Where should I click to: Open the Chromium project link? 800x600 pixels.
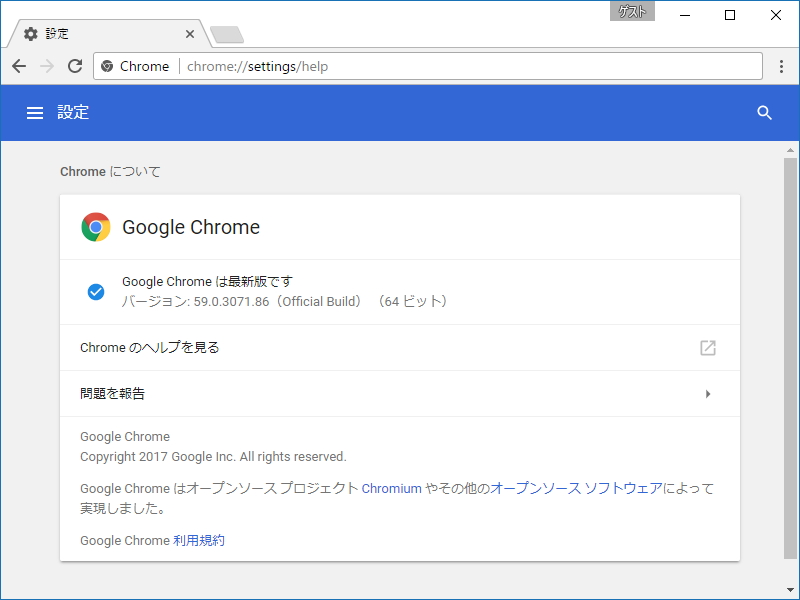pyautogui.click(x=391, y=489)
